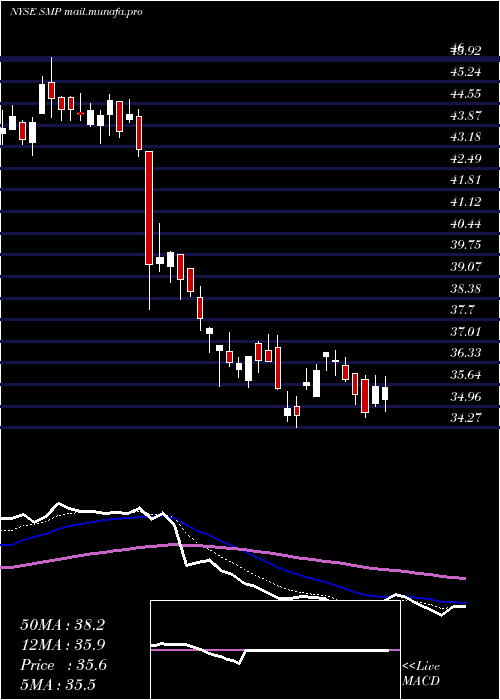Select the 34.96 price axis label
The height and width of the screenshot is (700, 500).
(x=466, y=396)
